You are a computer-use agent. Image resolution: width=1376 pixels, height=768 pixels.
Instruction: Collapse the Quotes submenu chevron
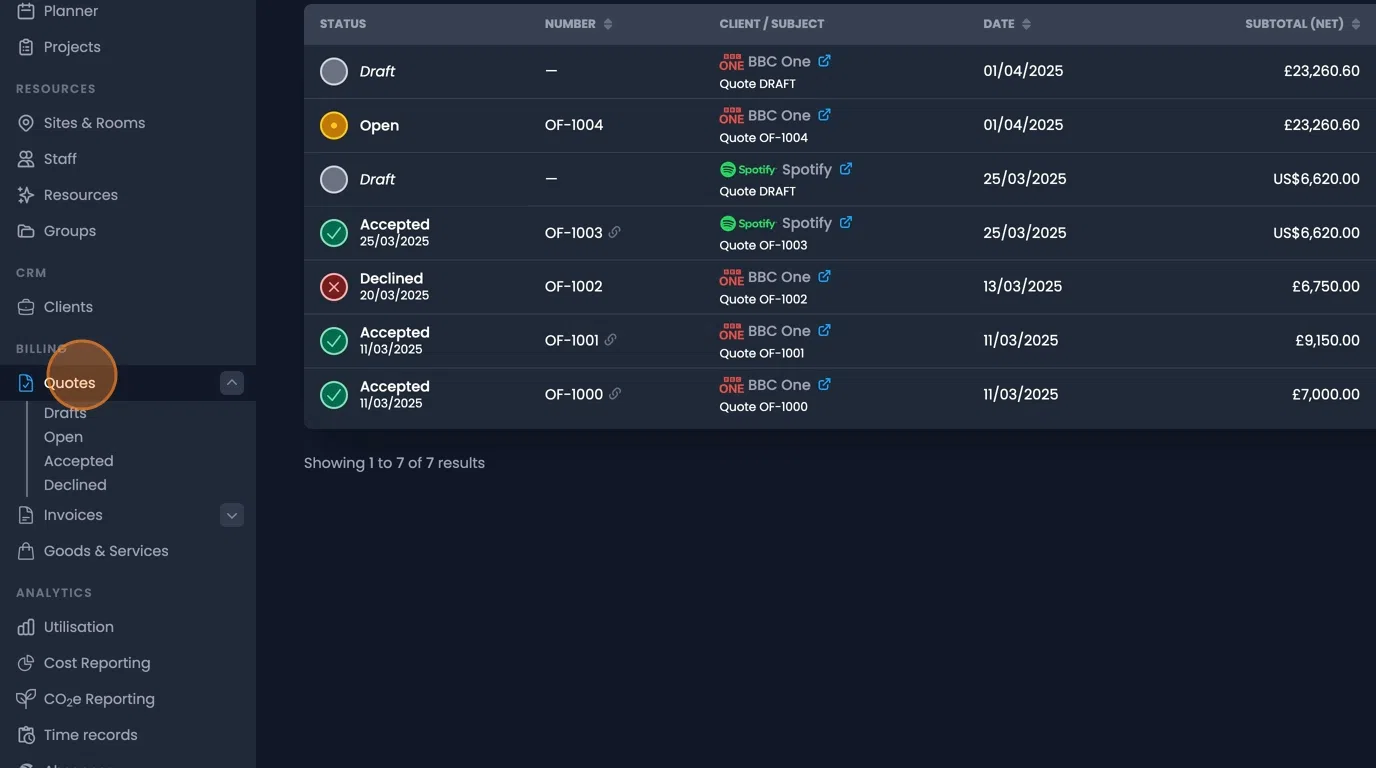tap(232, 383)
